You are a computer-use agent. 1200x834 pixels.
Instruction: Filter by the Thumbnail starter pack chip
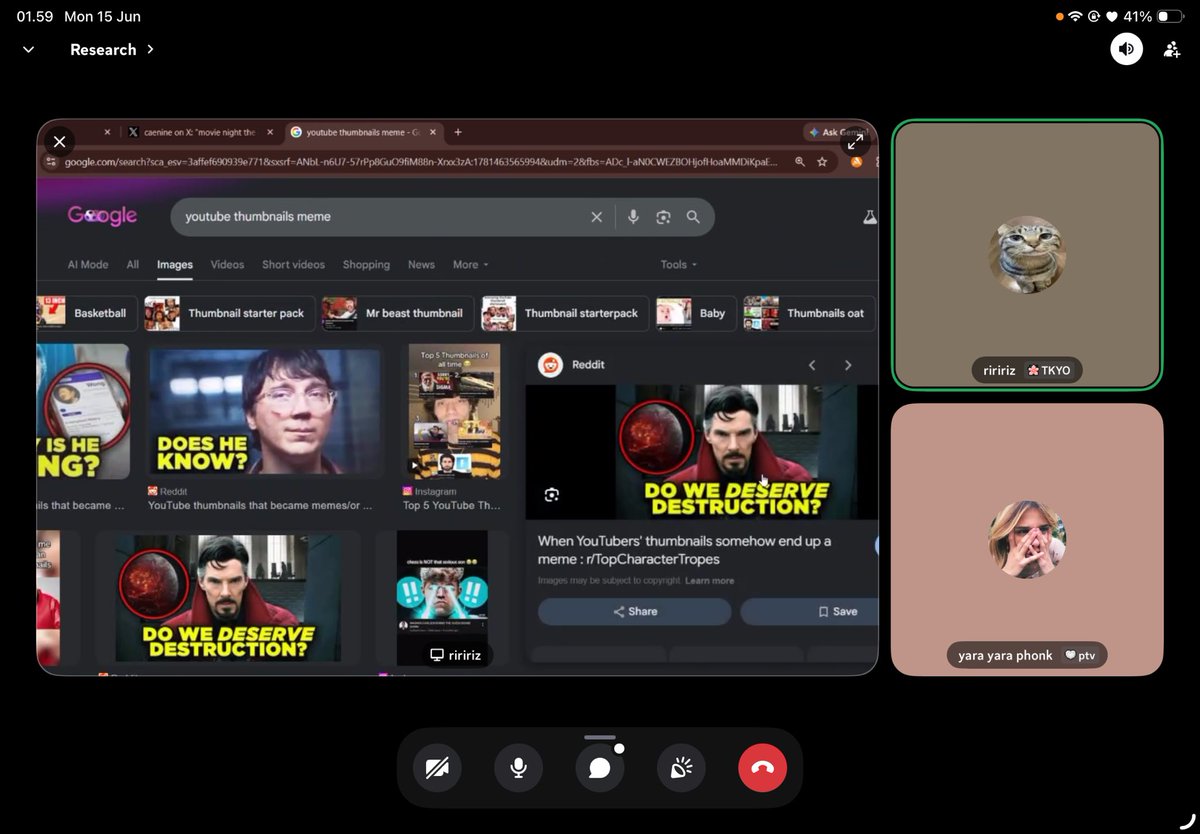(x=229, y=313)
